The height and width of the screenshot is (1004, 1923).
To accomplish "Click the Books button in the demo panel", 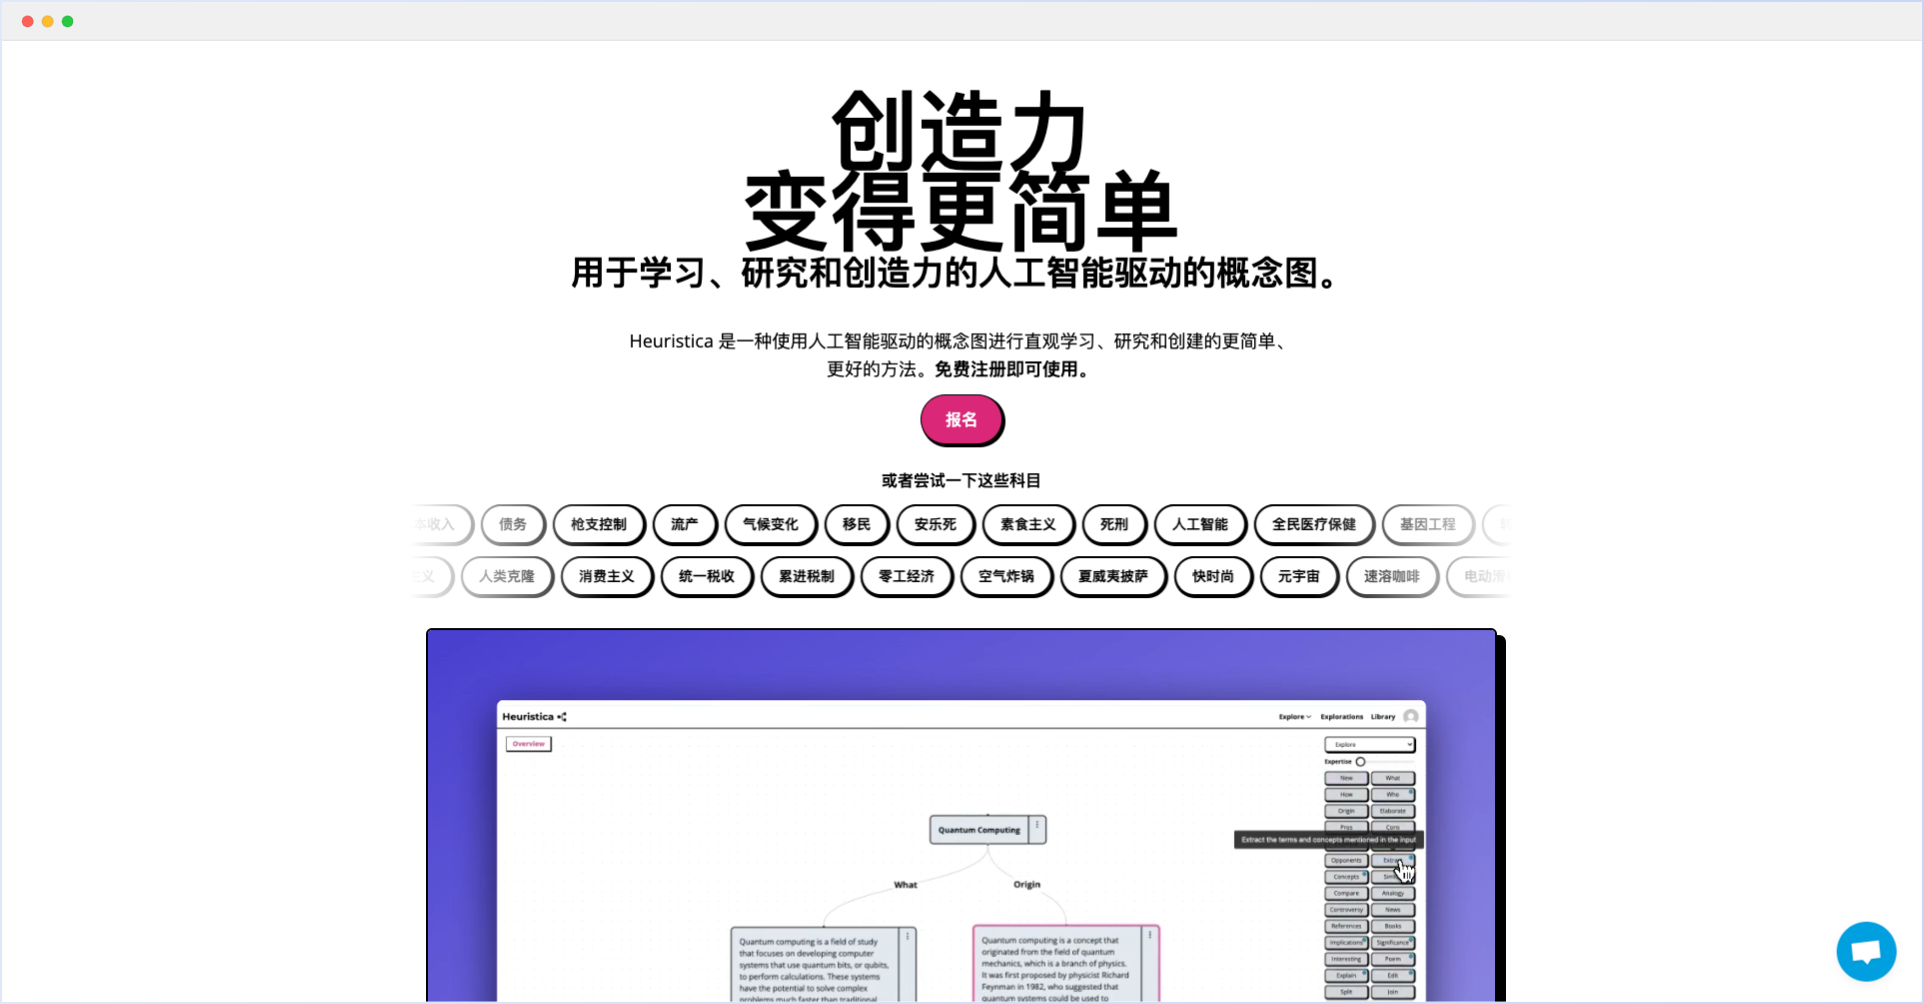I will tap(1392, 926).
